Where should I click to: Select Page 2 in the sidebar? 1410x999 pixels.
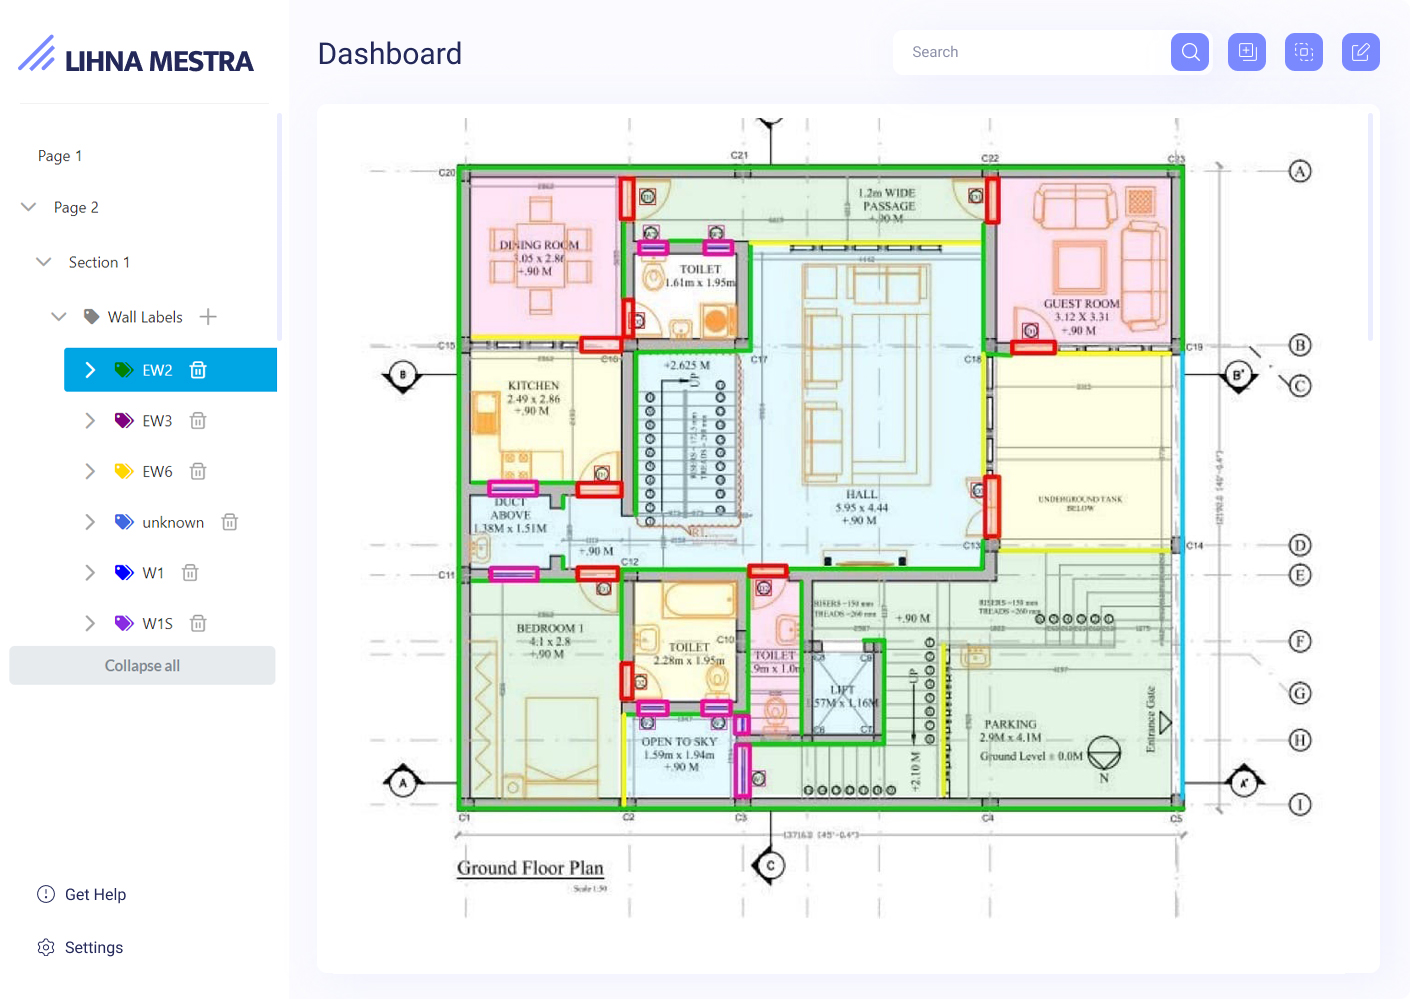75,207
